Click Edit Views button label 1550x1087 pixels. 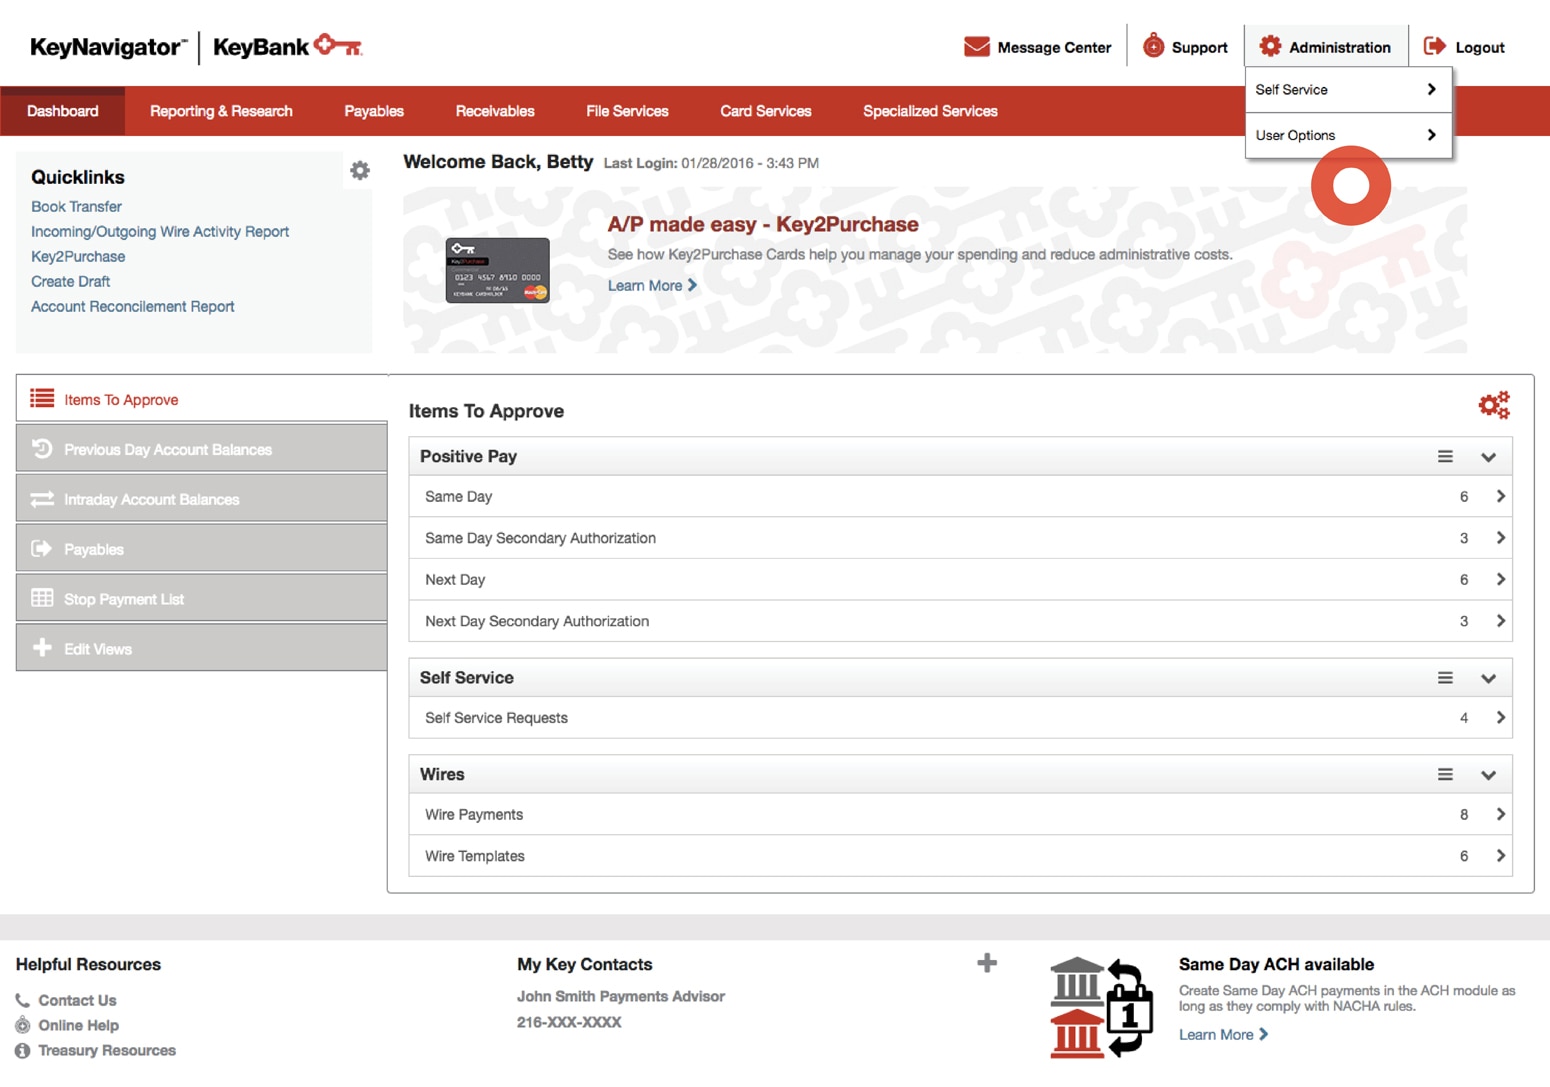tap(98, 649)
